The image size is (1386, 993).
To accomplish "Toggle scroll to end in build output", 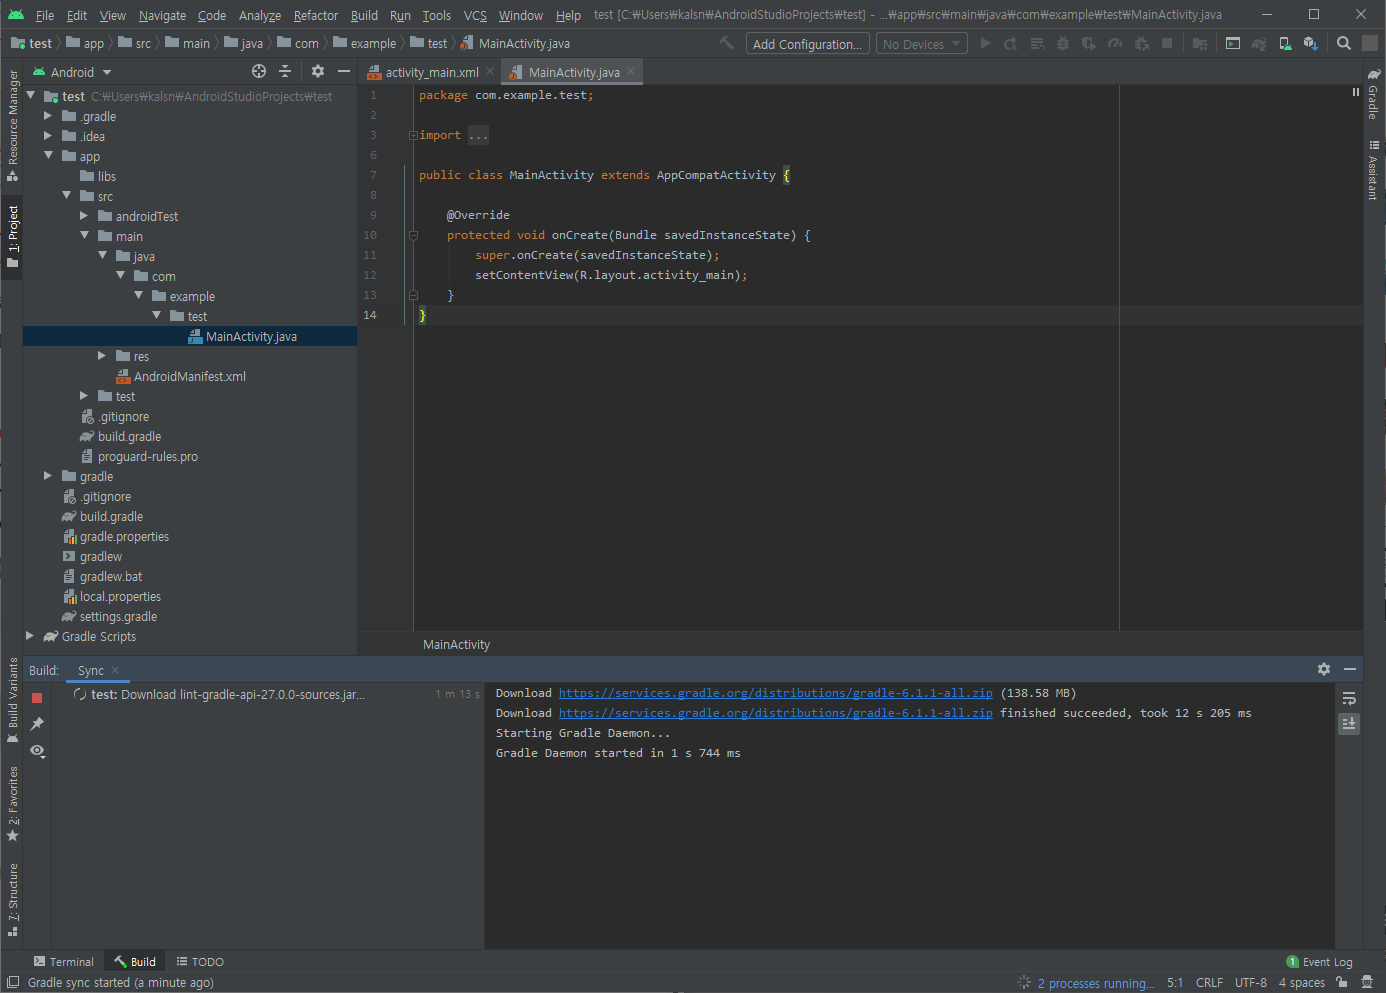I will coord(1349,723).
